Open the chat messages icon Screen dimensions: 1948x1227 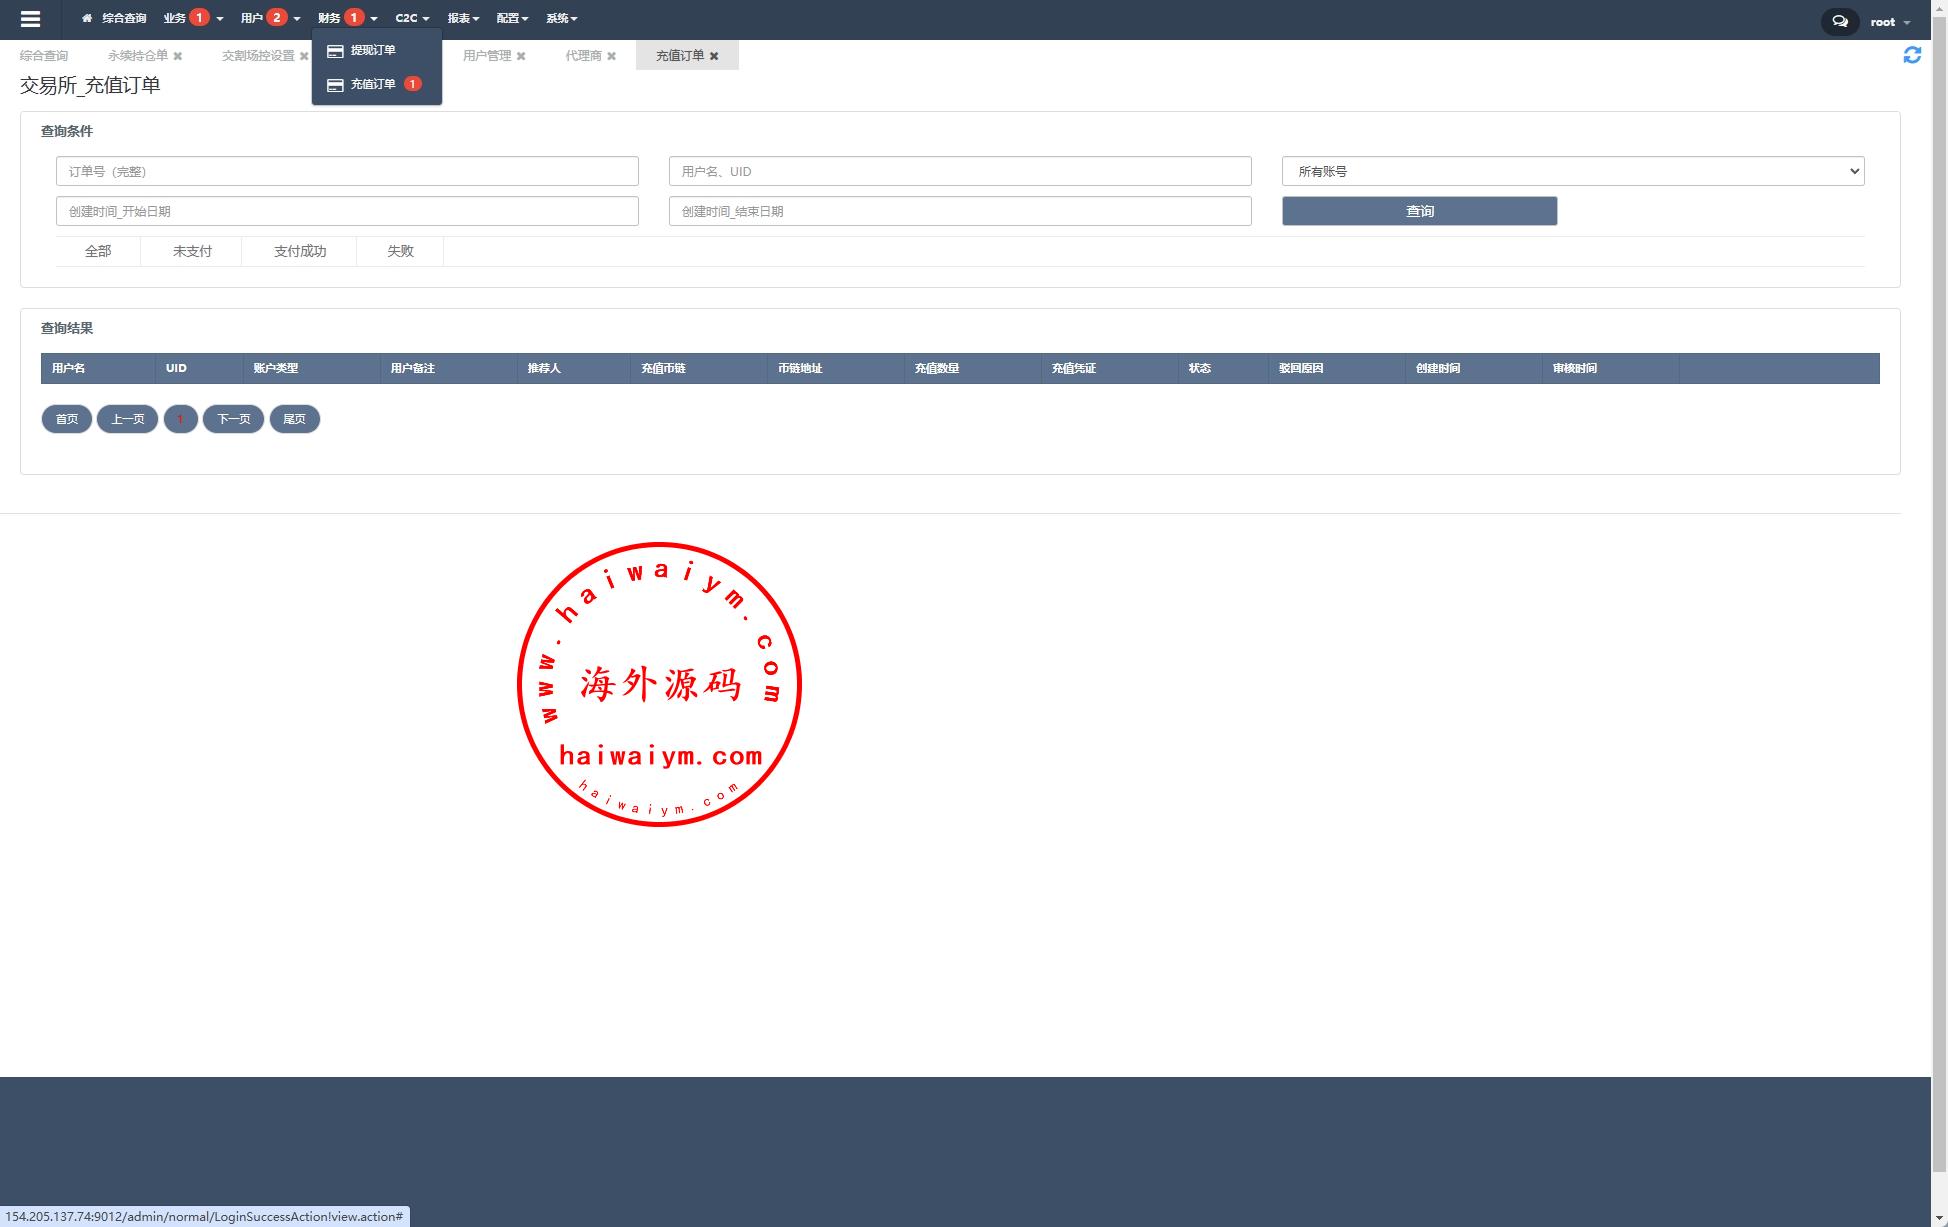pyautogui.click(x=1839, y=21)
